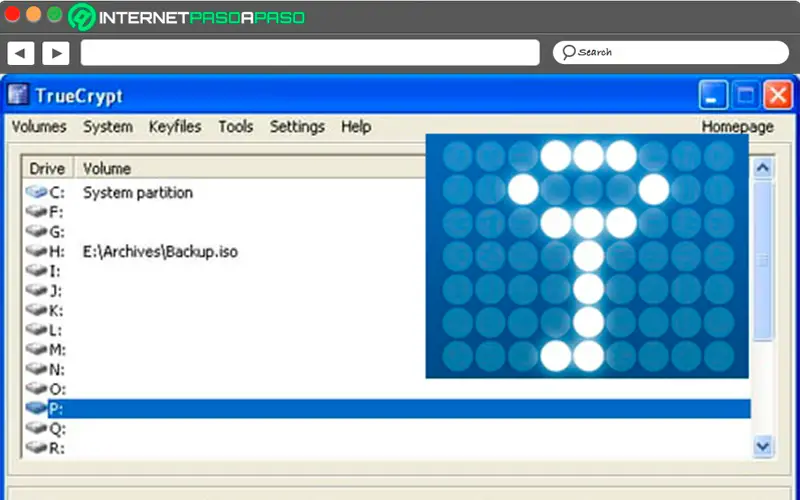Click the drive list scroll down arrow
The width and height of the screenshot is (800, 500).
[763, 446]
